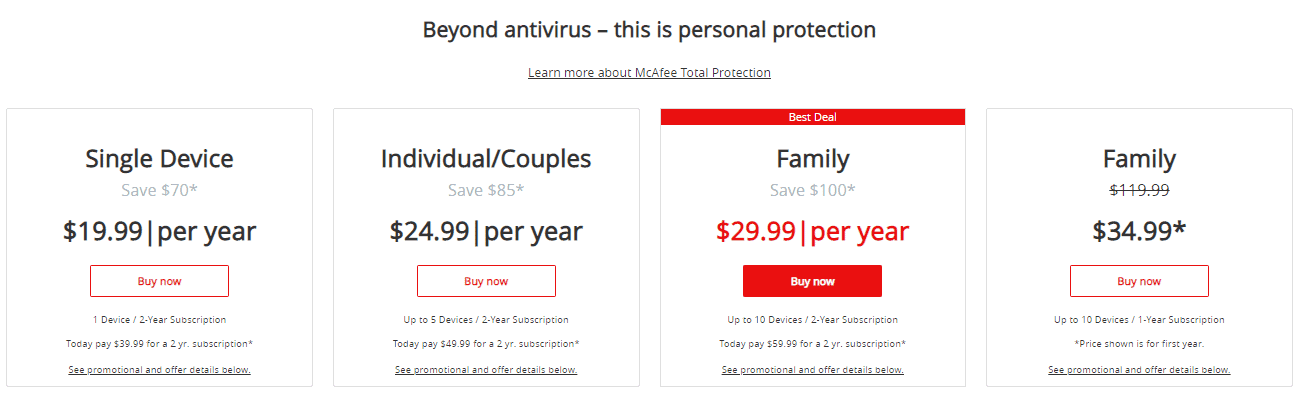
Task: Click the Beyond antivirus page heading
Action: pyautogui.click(x=649, y=30)
